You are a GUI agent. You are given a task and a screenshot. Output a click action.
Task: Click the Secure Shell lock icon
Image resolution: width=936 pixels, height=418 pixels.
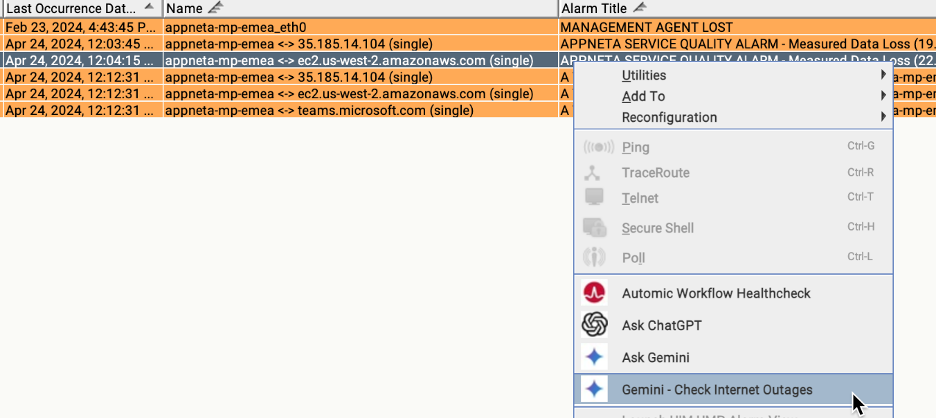coord(595,228)
